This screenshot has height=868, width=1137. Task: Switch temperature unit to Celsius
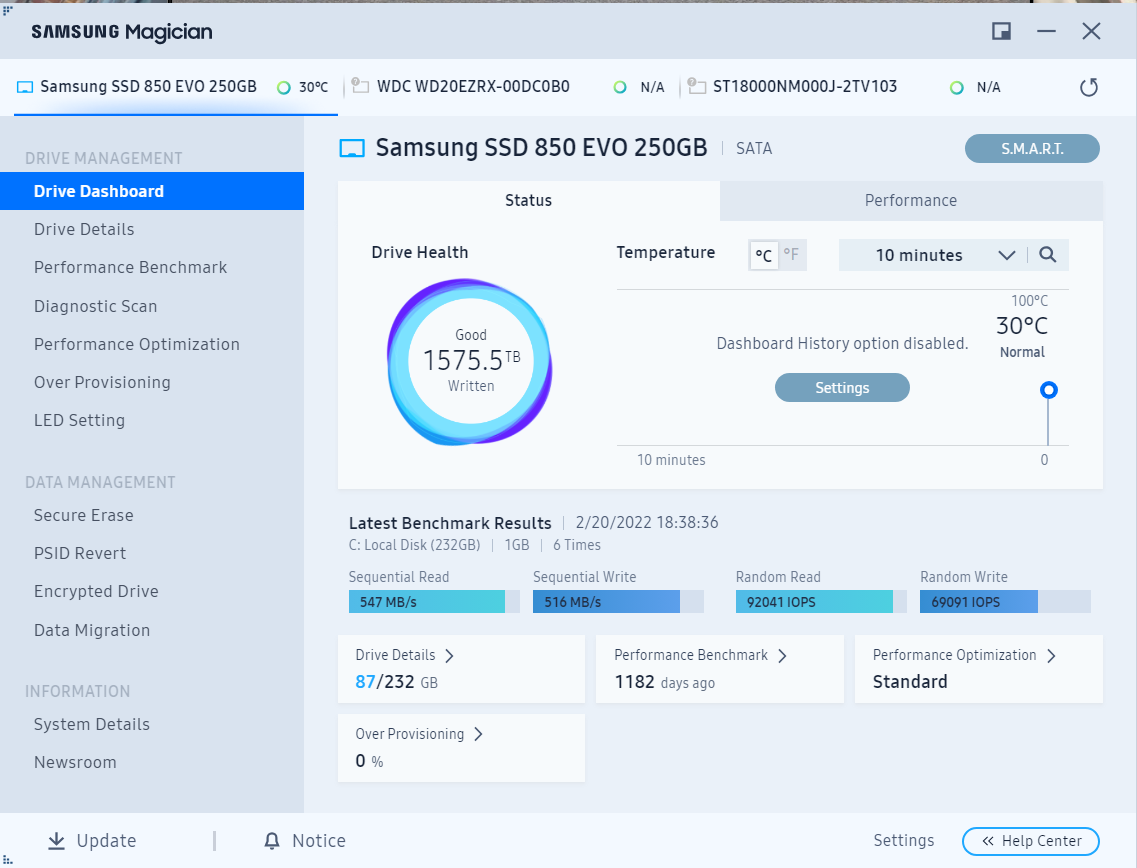pos(763,255)
